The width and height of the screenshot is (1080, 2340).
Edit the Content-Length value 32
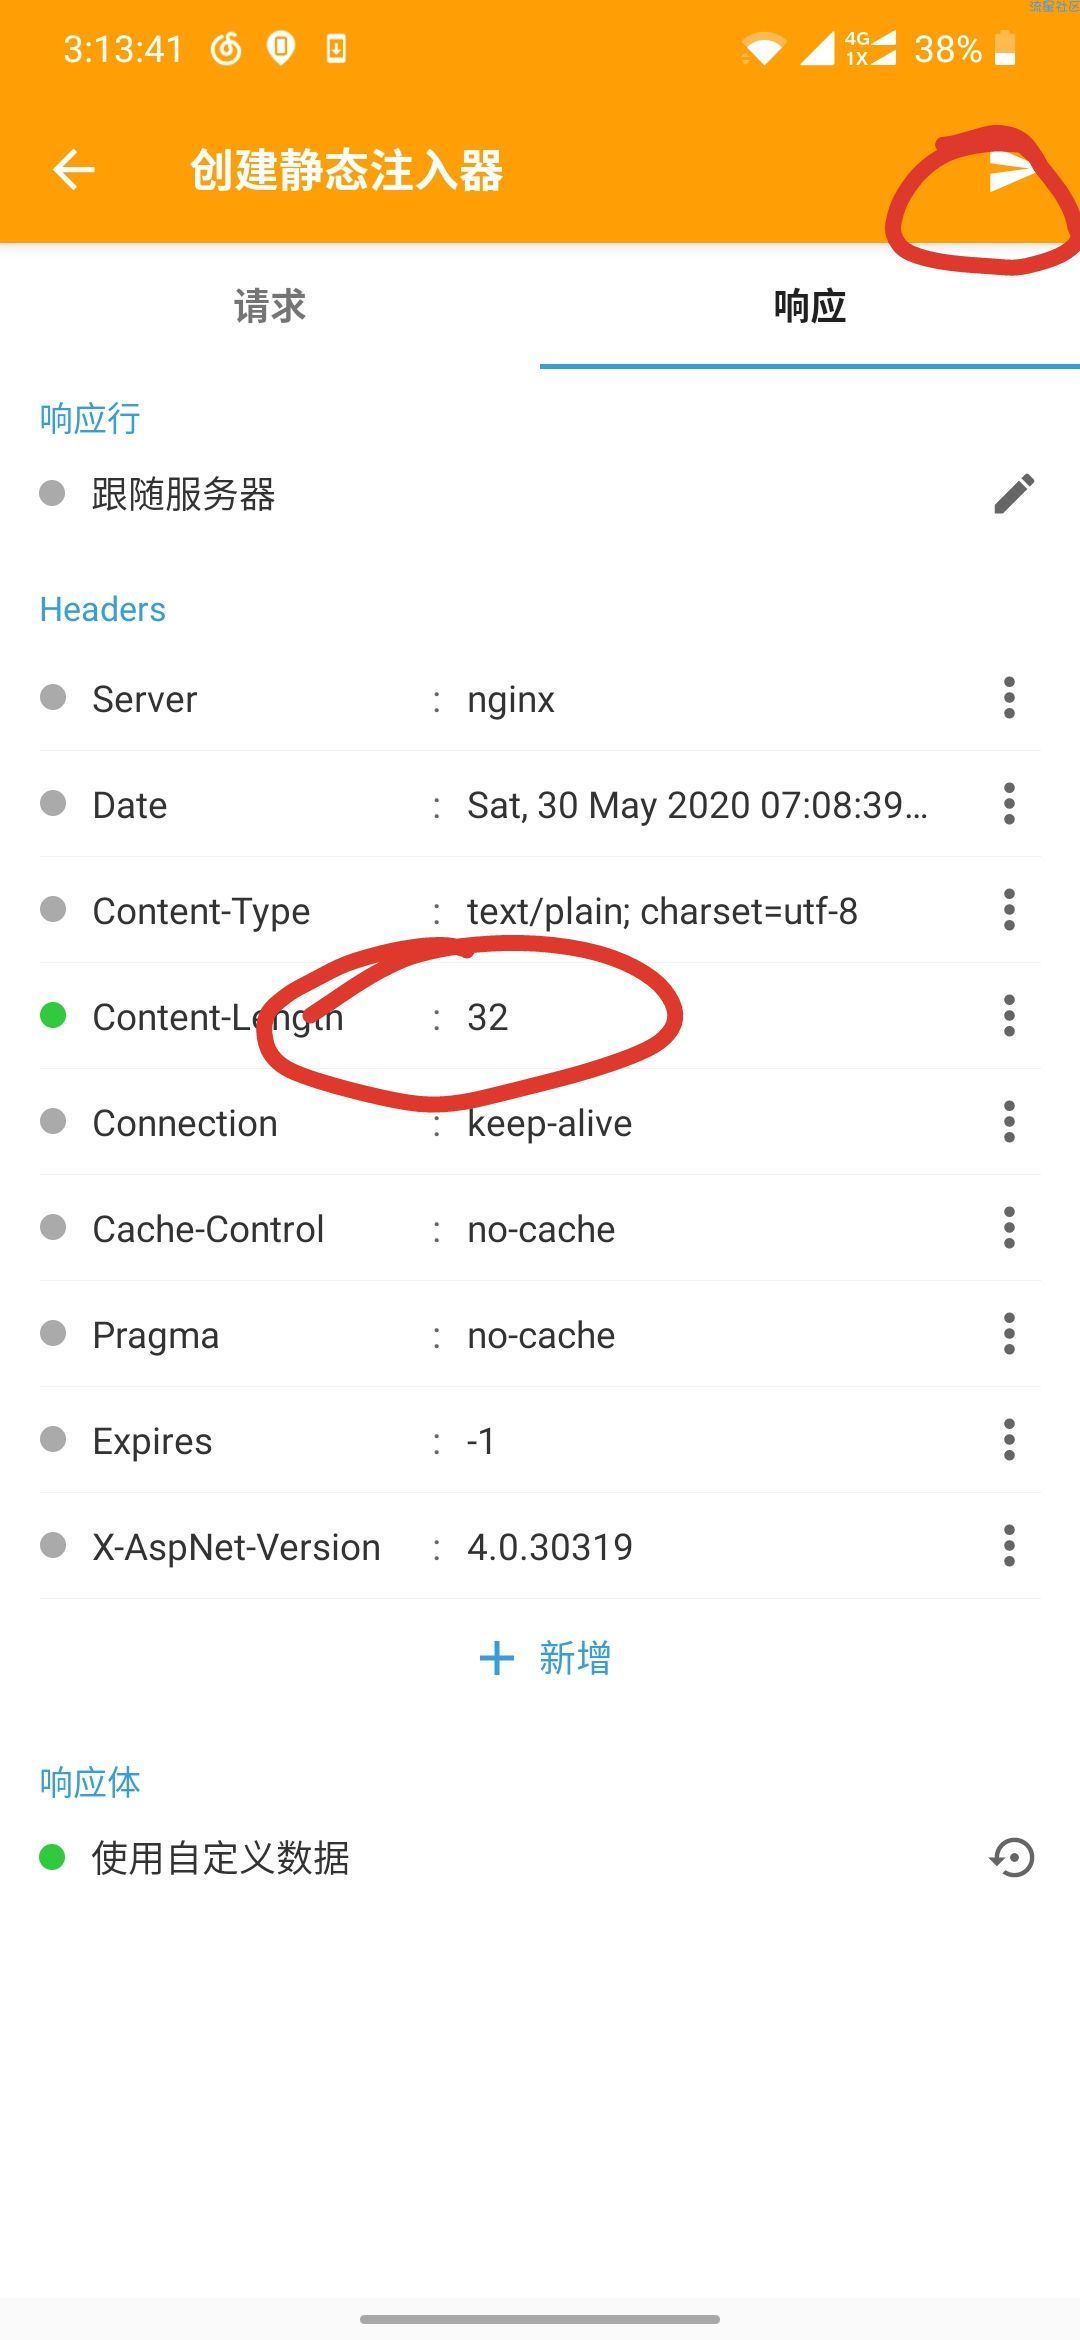point(488,1018)
